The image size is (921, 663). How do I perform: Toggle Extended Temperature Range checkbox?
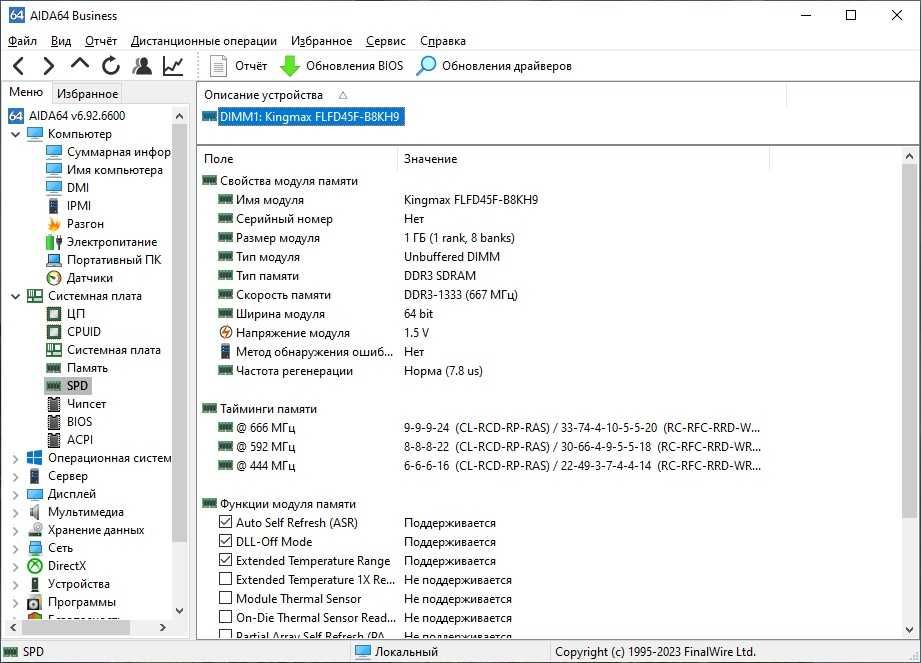[225, 560]
